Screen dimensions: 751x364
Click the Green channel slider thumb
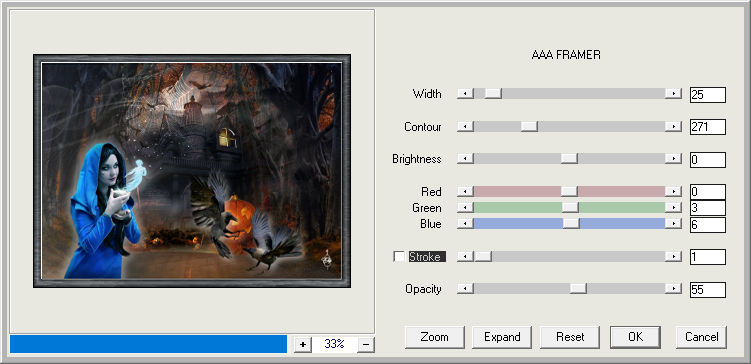pos(570,207)
